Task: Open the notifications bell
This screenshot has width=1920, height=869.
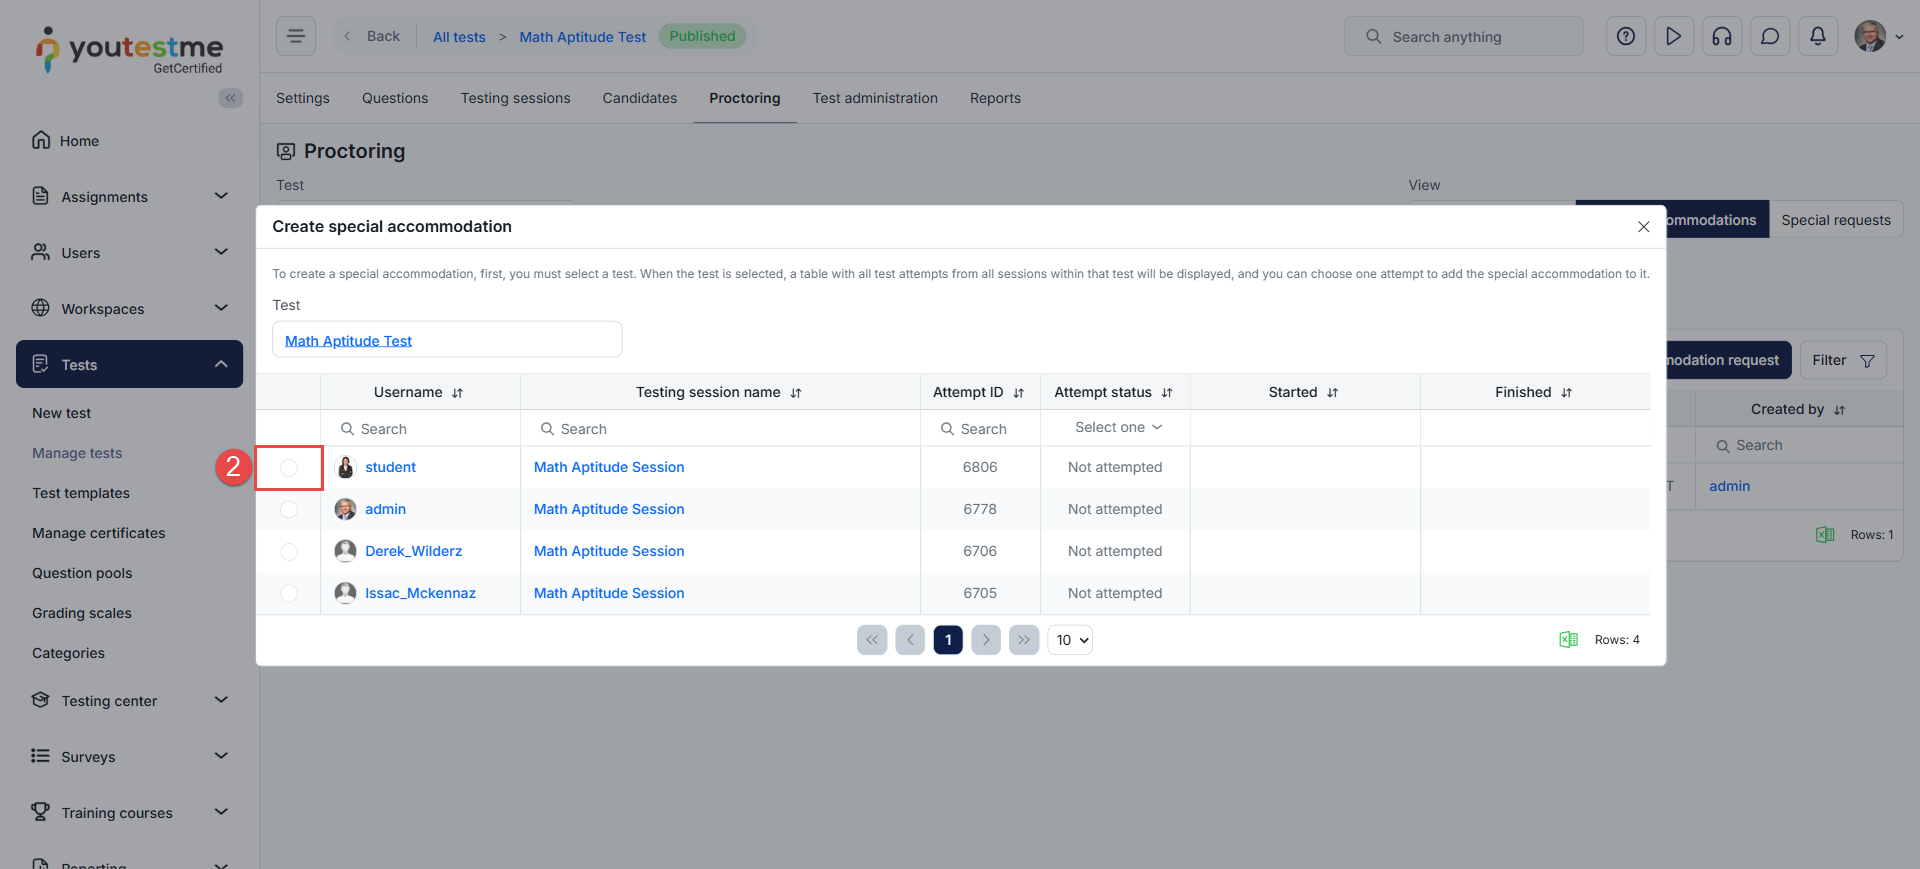Action: (x=1818, y=37)
